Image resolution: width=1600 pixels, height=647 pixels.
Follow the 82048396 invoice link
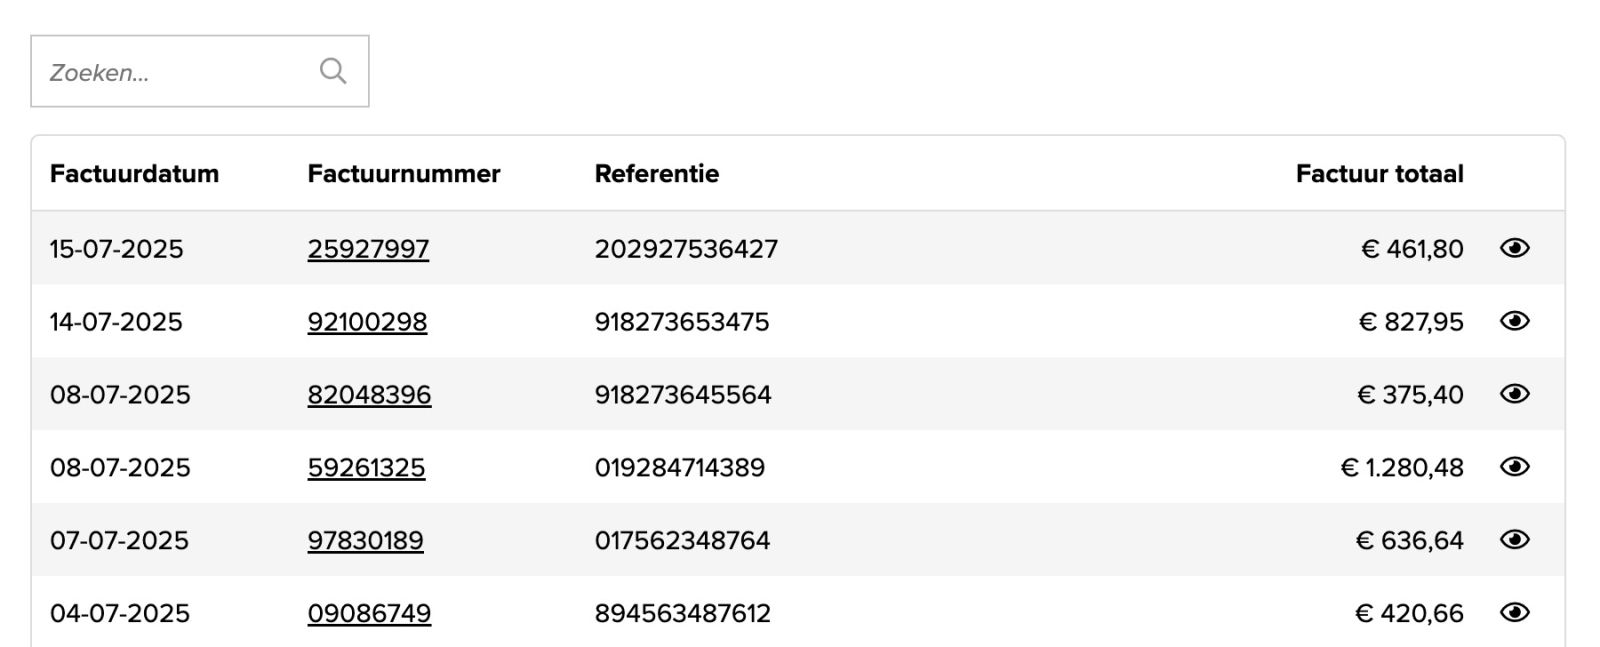click(369, 395)
